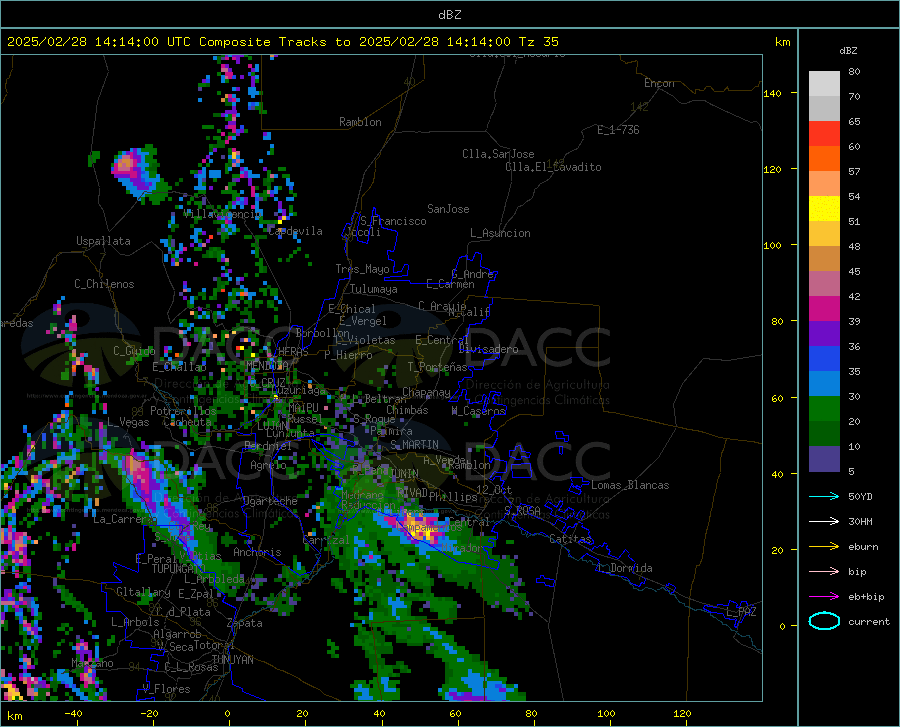Viewport: 900px width, 727px height.
Task: Click the Ugarteche map label
Action: point(270,501)
